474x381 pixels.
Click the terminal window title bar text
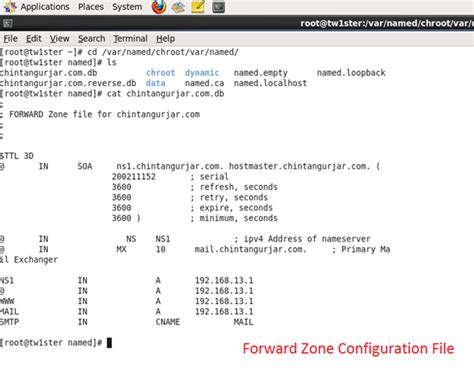(x=387, y=23)
